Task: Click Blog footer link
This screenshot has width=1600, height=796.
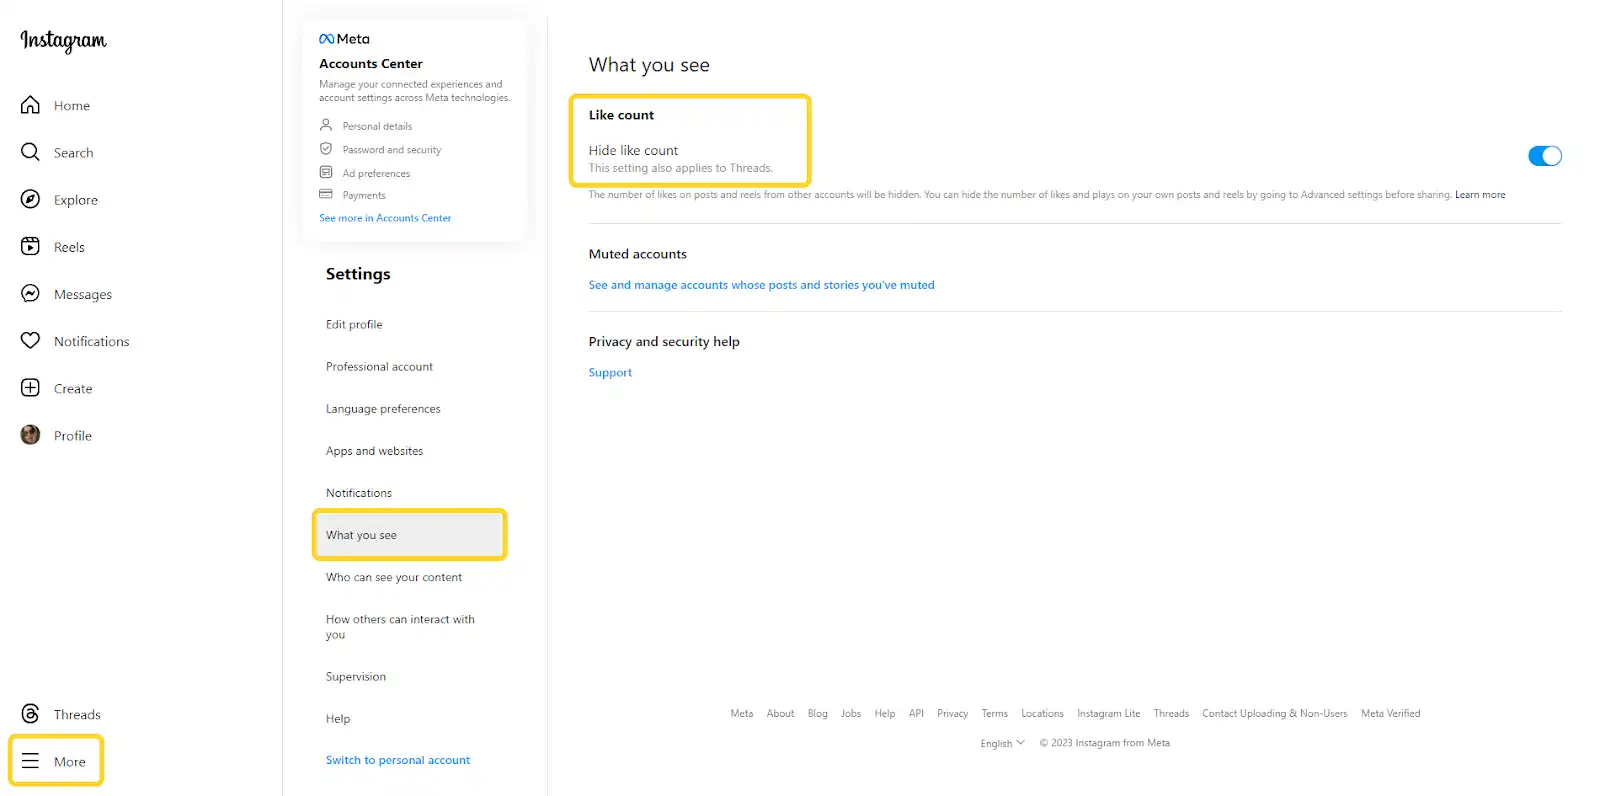Action: [818, 713]
